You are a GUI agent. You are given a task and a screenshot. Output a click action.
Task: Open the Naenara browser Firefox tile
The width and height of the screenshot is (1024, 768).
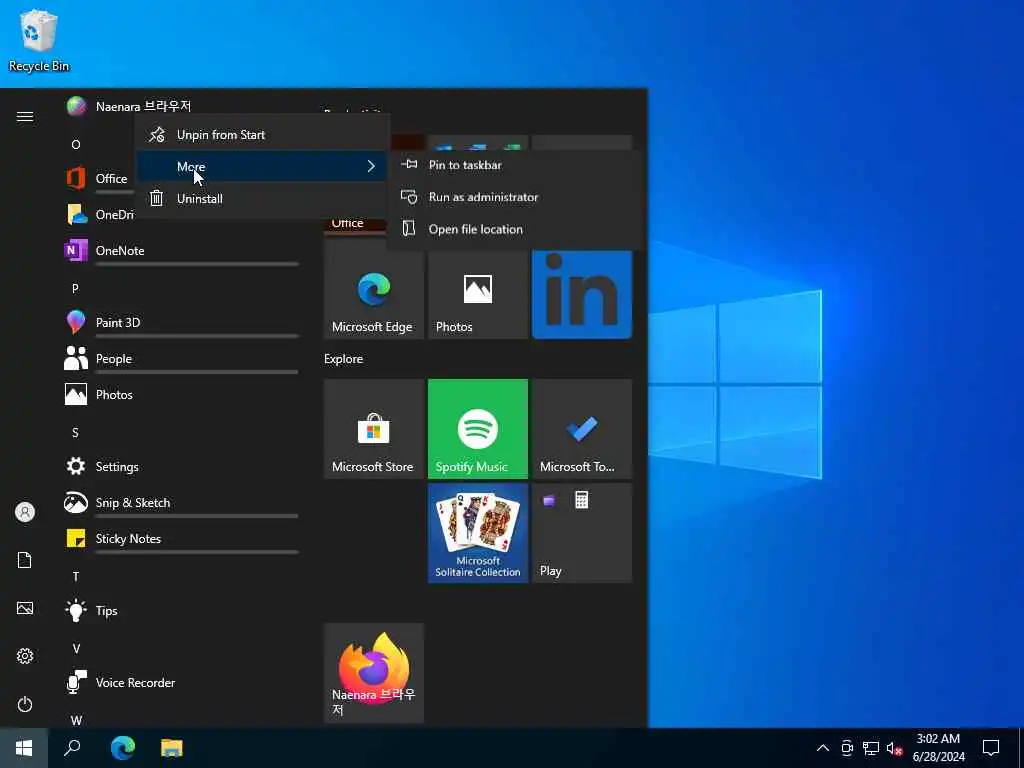pos(374,673)
